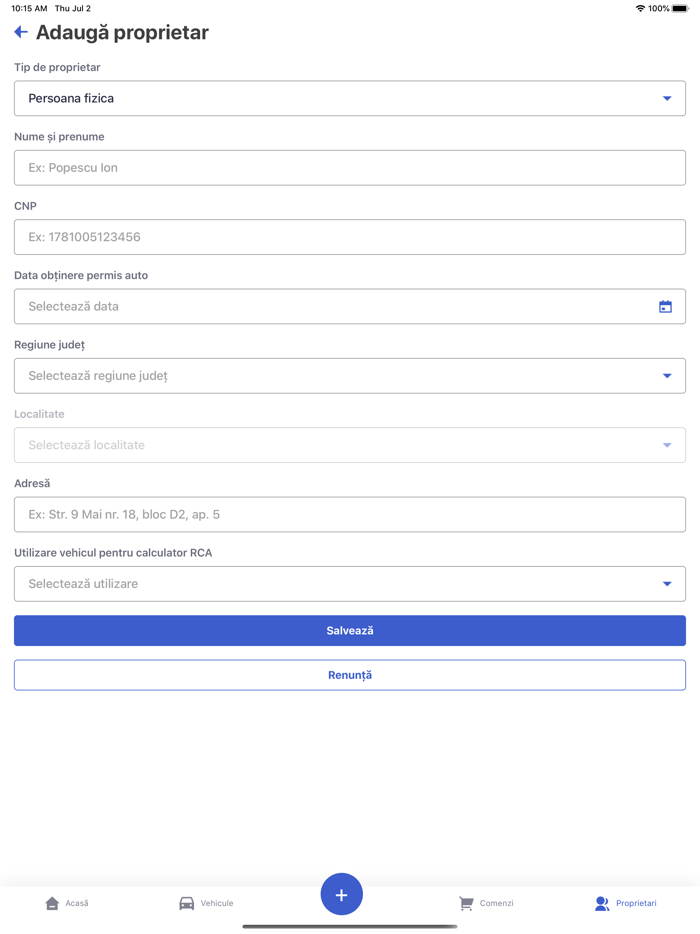This screenshot has width=700, height=934.
Task: Tap the Proprietari people icon
Action: pyautogui.click(x=602, y=903)
